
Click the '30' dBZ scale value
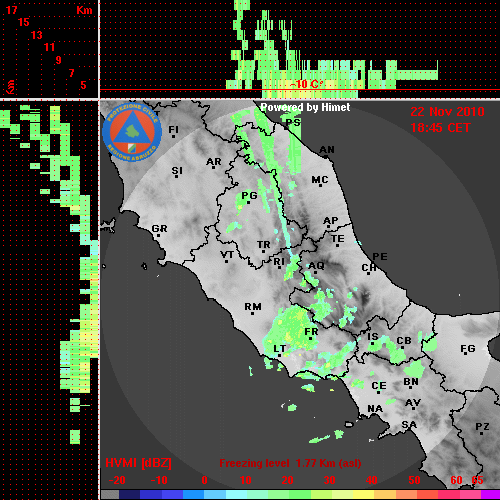330,480
